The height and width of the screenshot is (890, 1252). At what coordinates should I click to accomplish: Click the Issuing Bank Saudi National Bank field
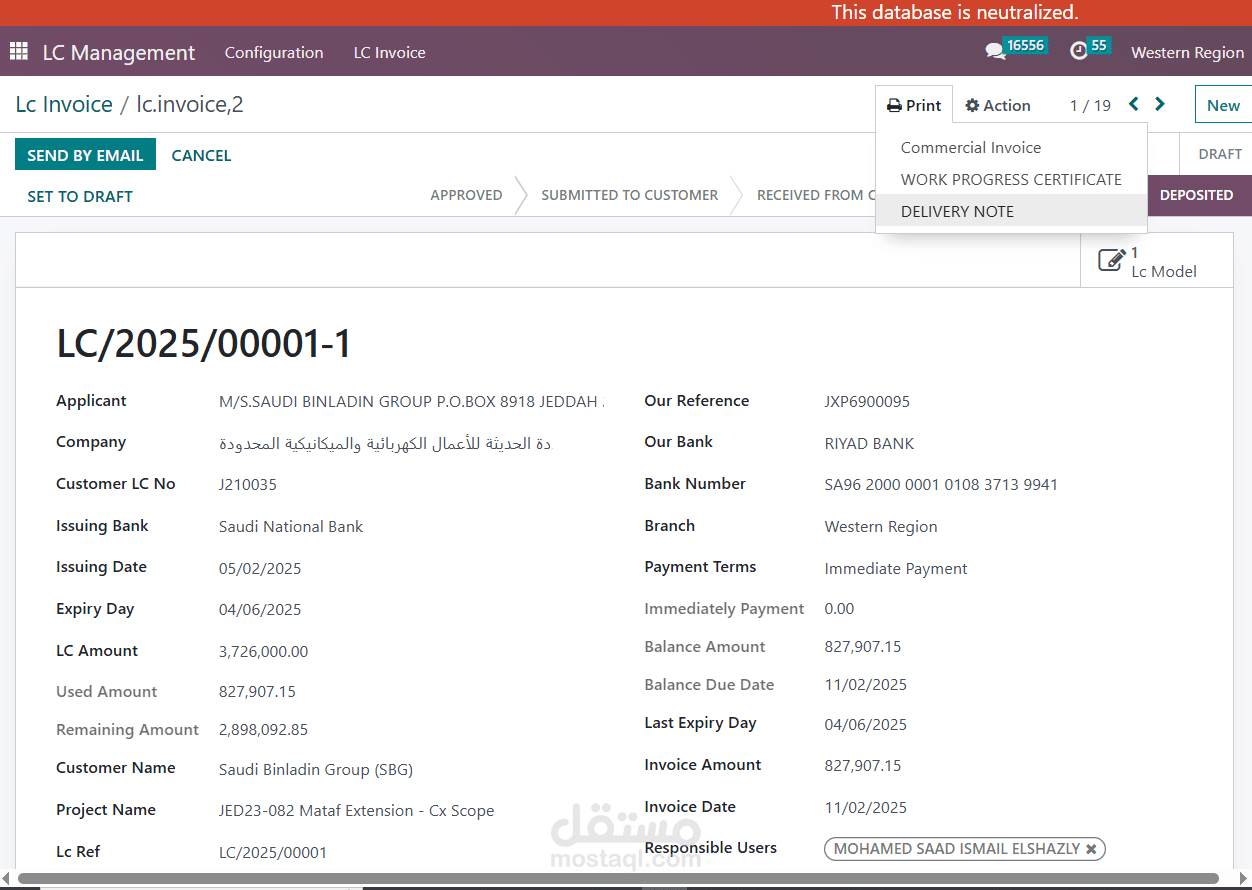(x=291, y=526)
